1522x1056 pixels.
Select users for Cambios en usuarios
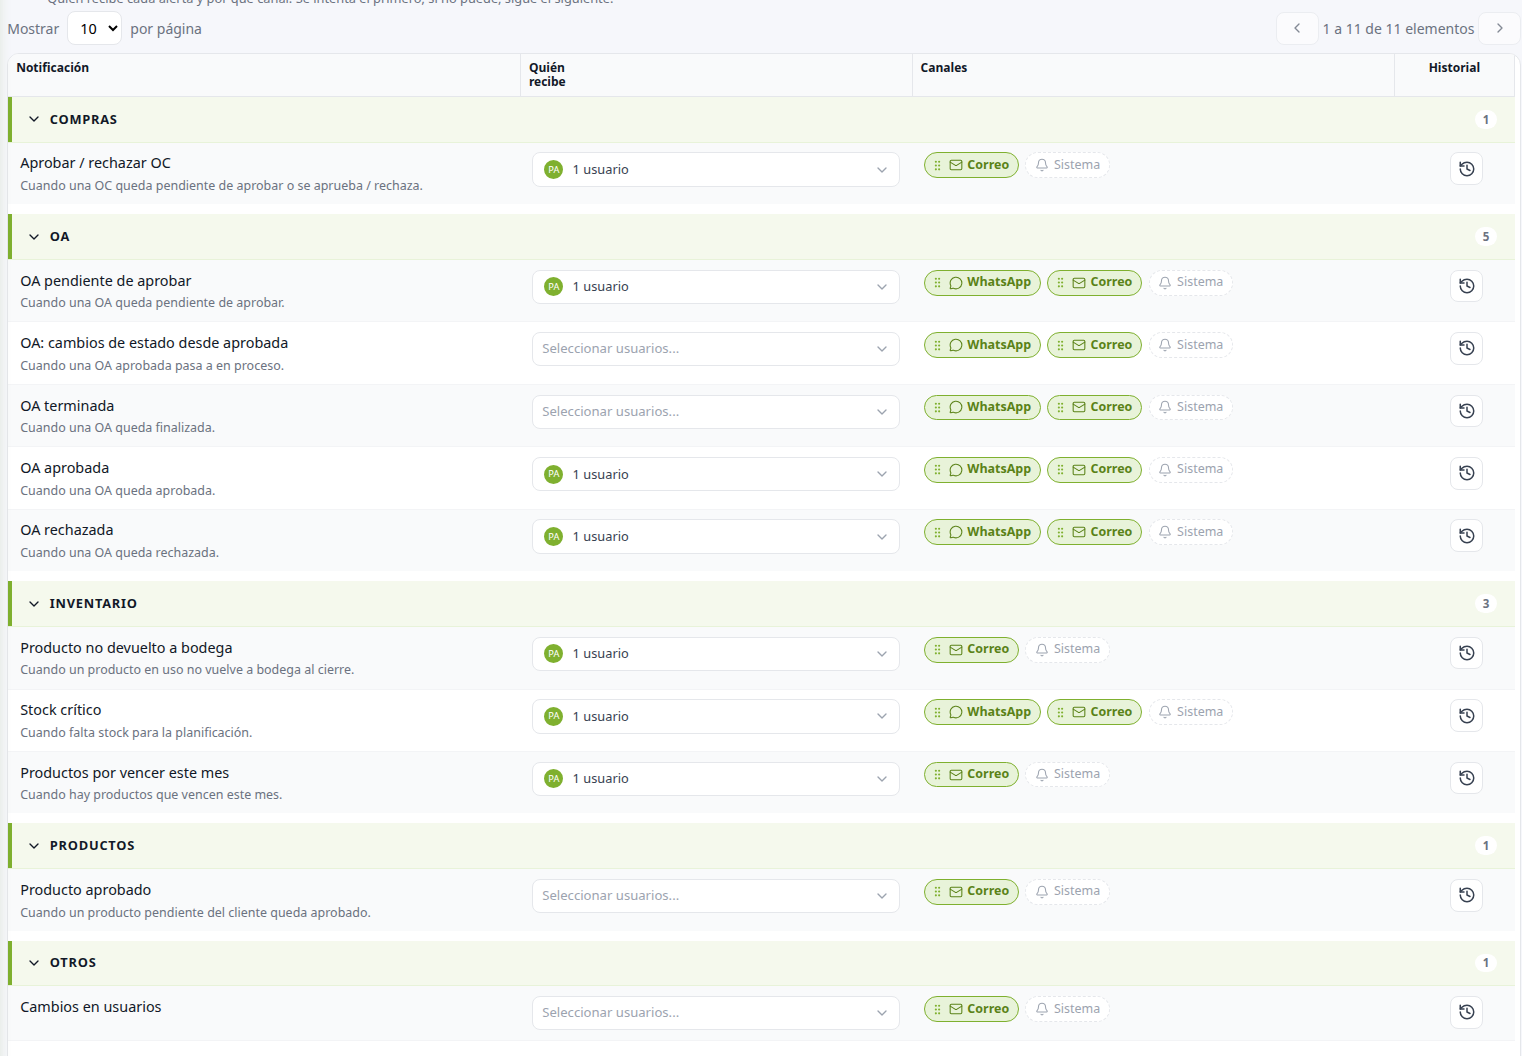(715, 1013)
